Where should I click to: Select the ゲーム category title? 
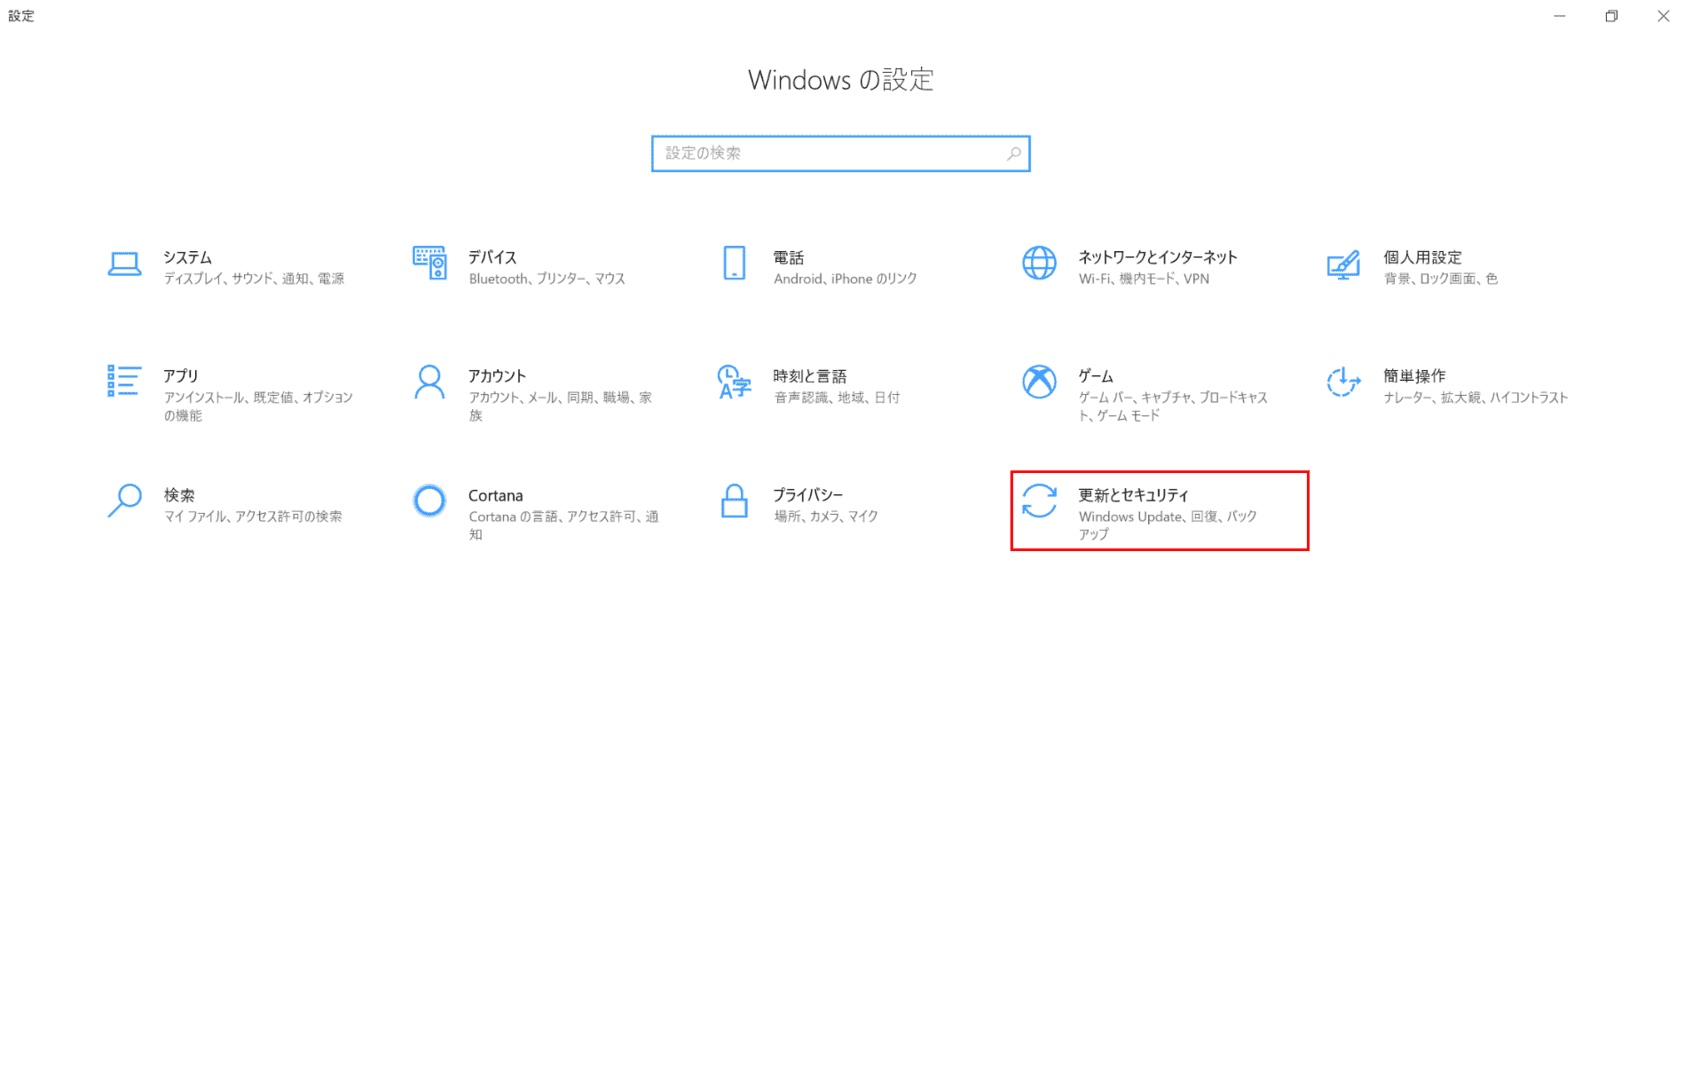click(1096, 376)
